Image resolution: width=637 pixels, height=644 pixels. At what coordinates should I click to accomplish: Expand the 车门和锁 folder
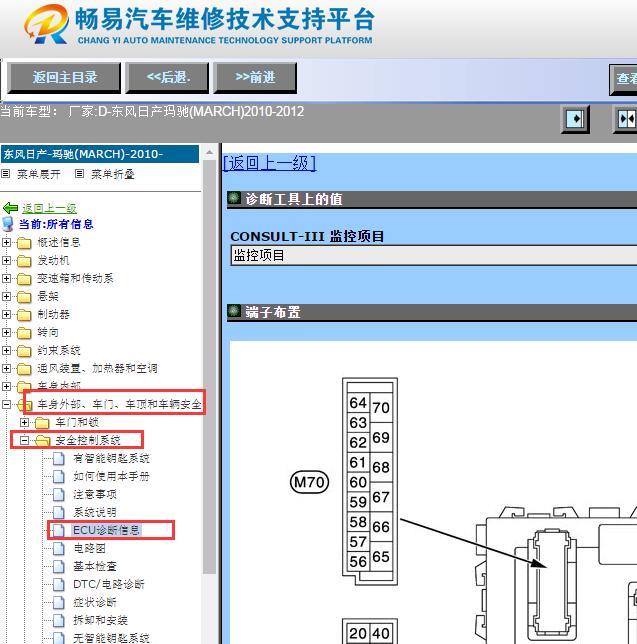(x=25, y=422)
